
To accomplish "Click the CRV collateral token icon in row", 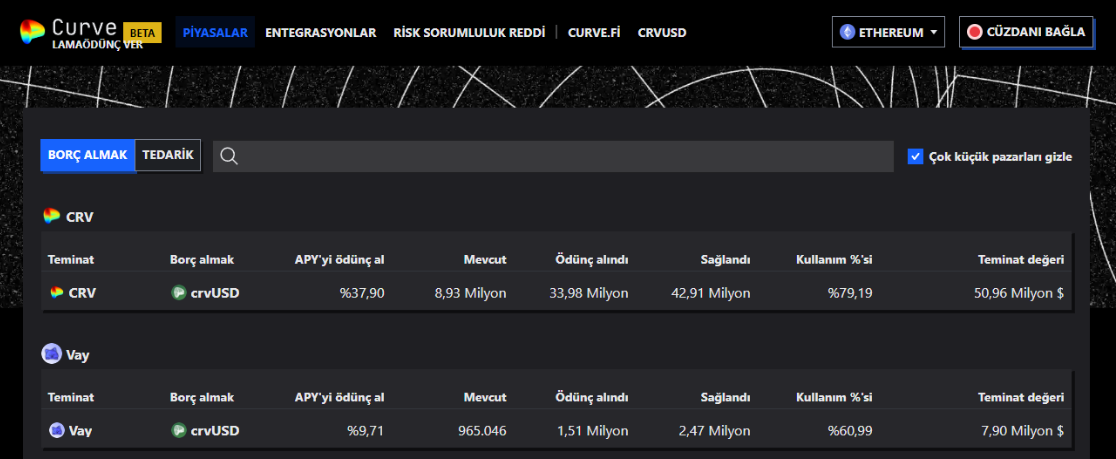I will (57, 292).
